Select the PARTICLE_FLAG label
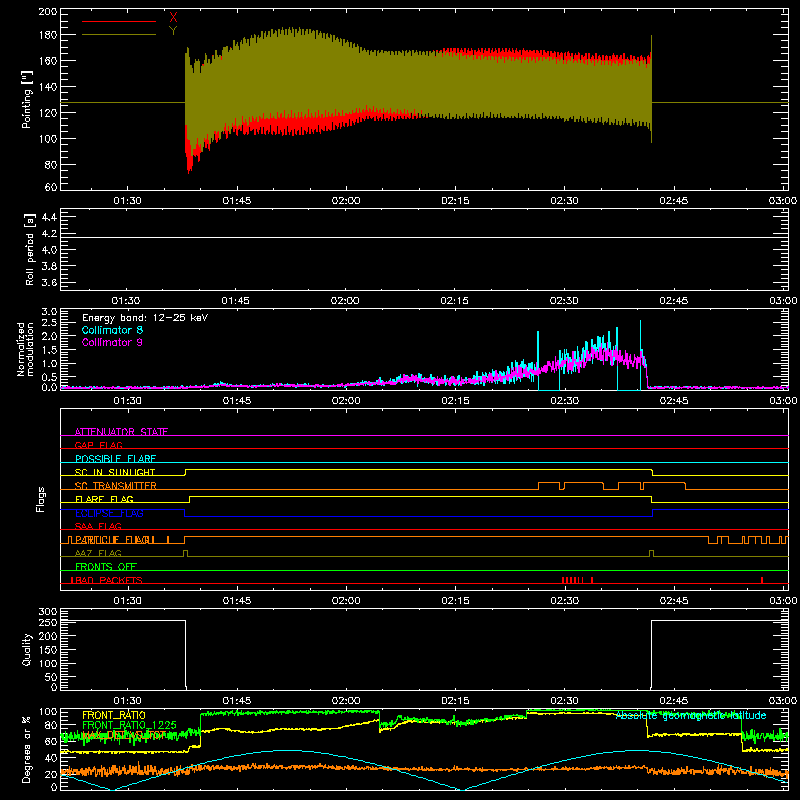Image resolution: width=800 pixels, height=800 pixels. [112, 540]
